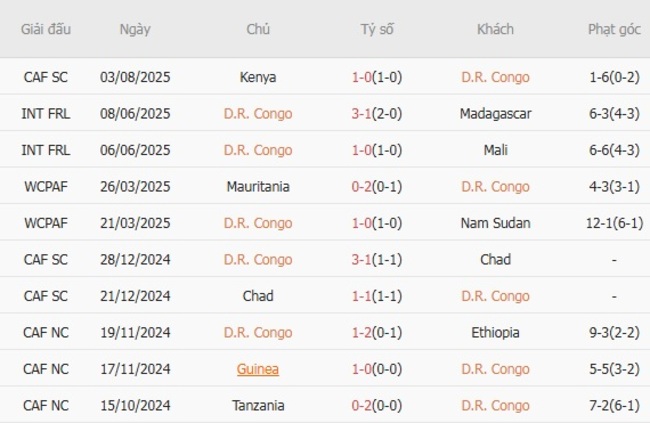650x423 pixels.
Task: Click the 12-1(6-1) corner kick stat
Action: tap(614, 223)
